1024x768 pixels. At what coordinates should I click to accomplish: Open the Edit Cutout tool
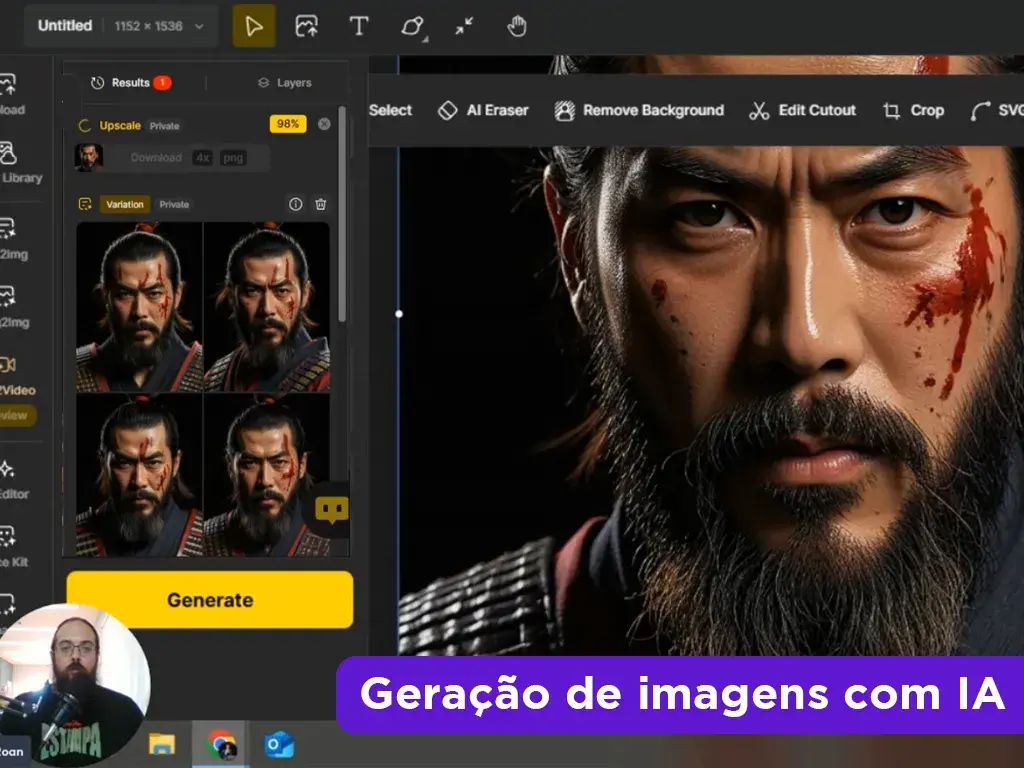click(x=802, y=110)
